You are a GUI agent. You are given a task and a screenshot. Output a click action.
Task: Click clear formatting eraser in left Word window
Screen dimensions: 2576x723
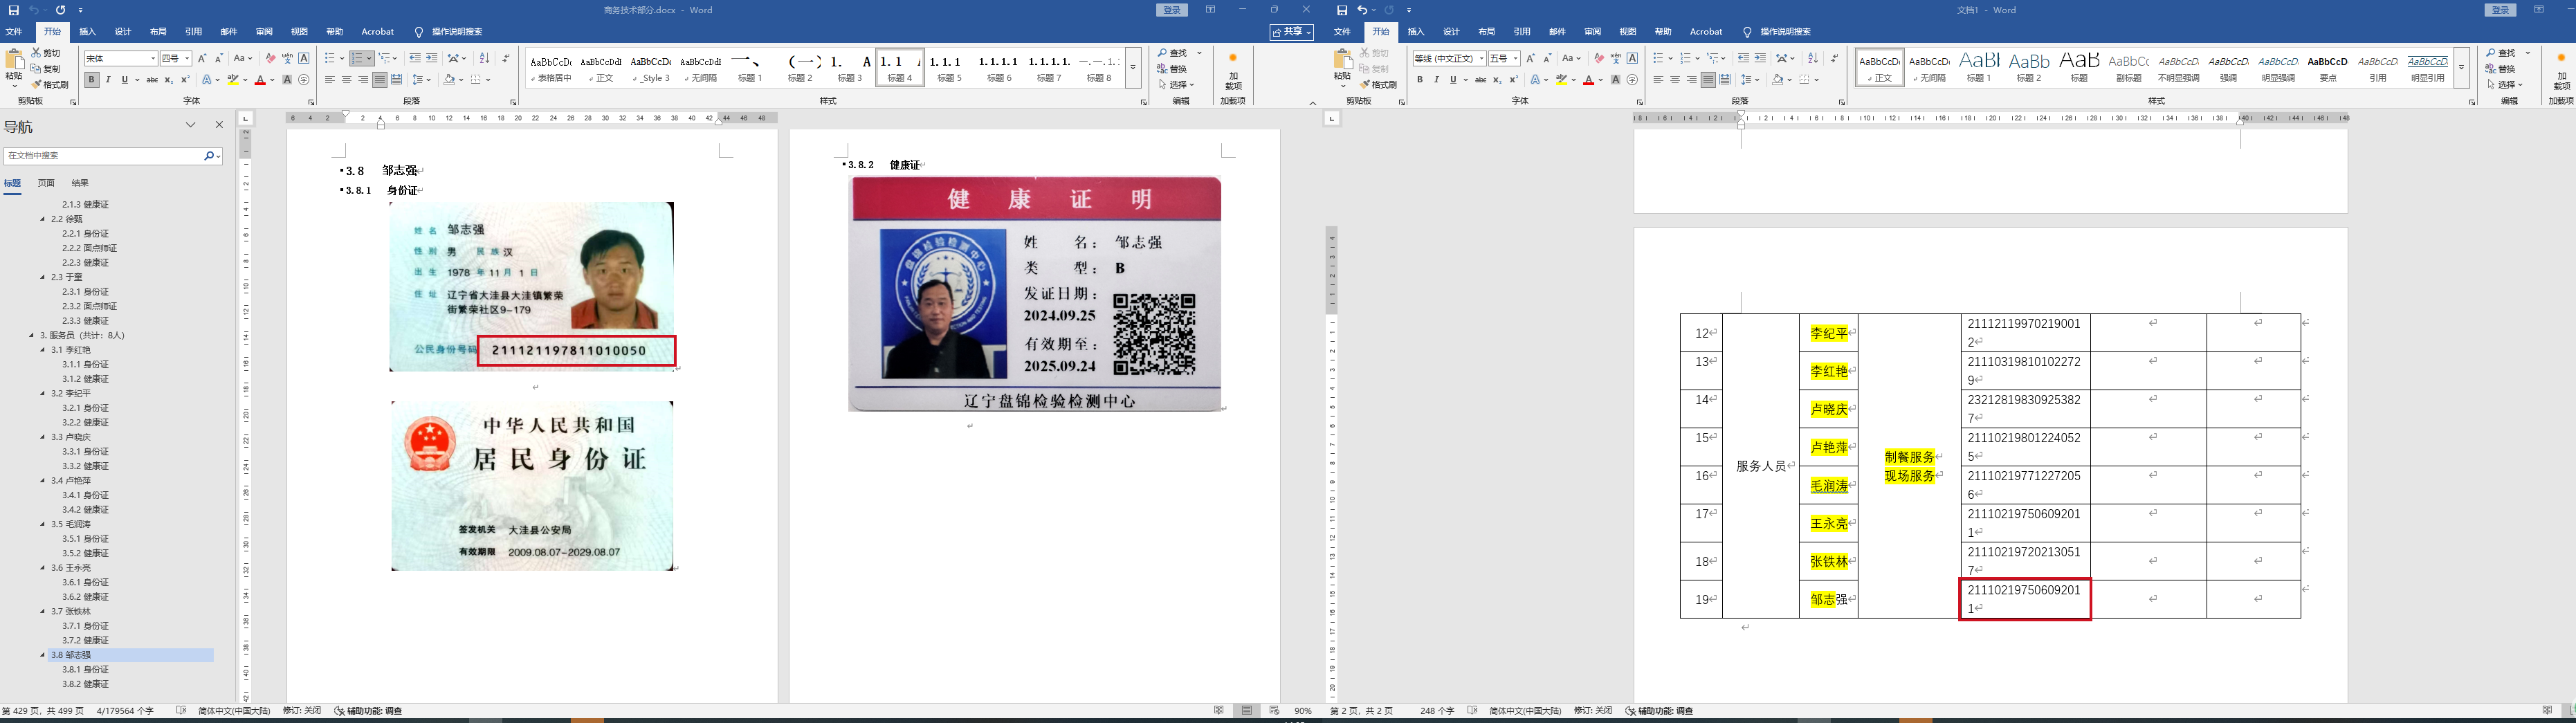coord(270,59)
